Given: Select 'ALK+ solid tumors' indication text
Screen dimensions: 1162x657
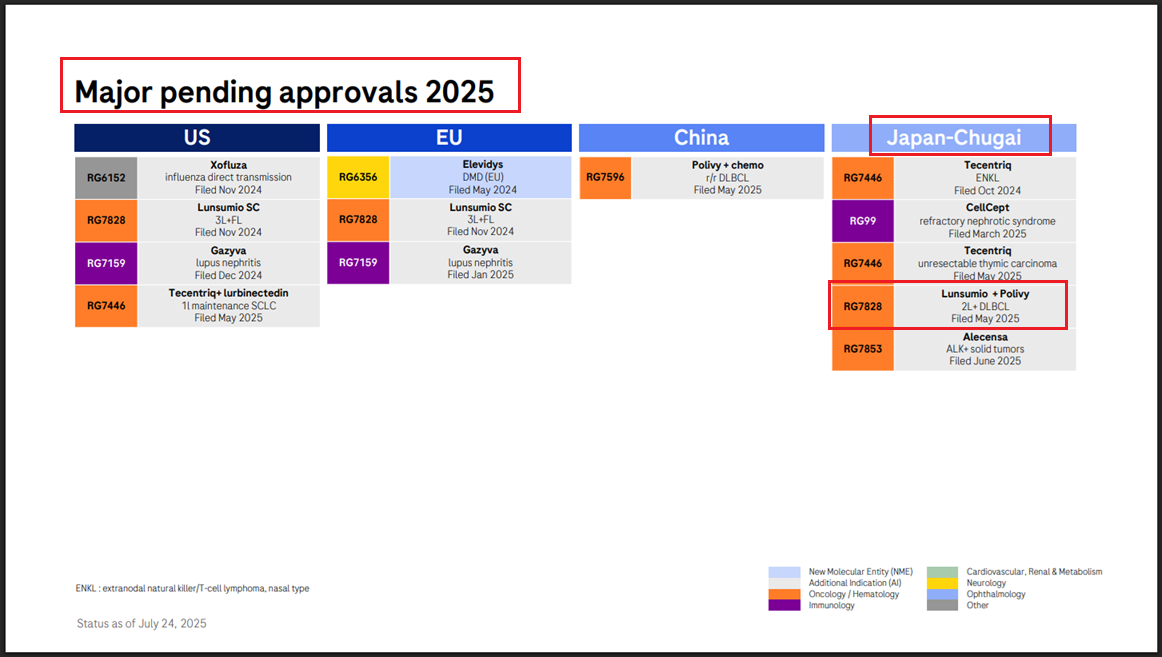Looking at the screenshot, I should coord(985,349).
